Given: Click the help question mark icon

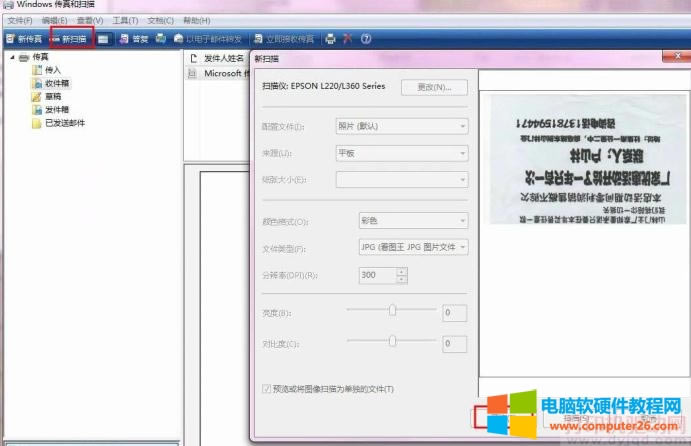Looking at the screenshot, I should 366,39.
